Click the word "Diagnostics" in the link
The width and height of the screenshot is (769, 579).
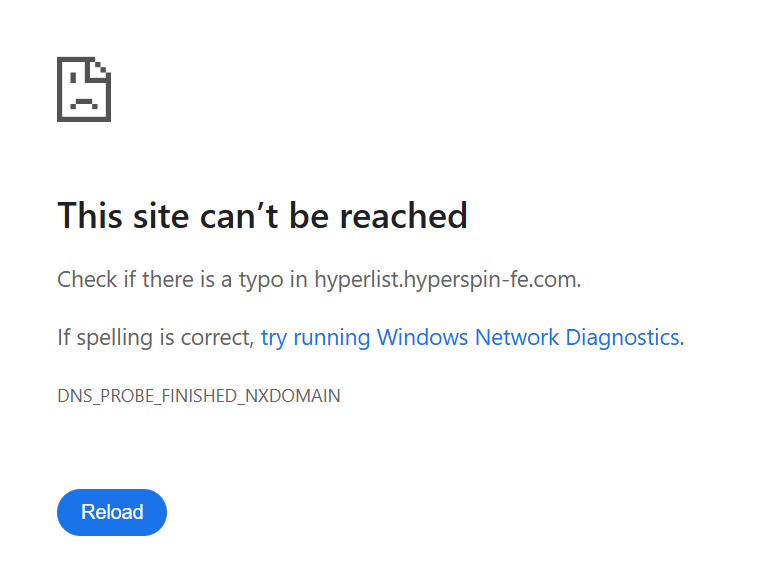click(622, 337)
